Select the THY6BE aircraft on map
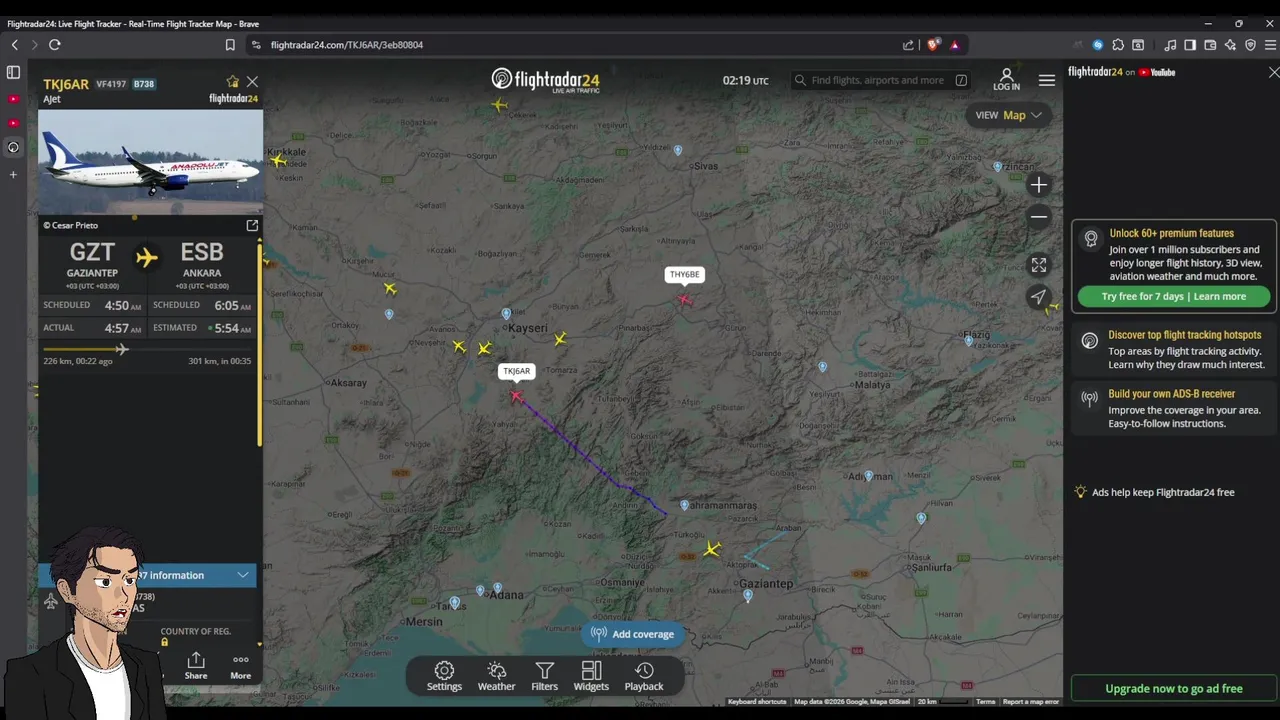1280x720 pixels. 685,299
